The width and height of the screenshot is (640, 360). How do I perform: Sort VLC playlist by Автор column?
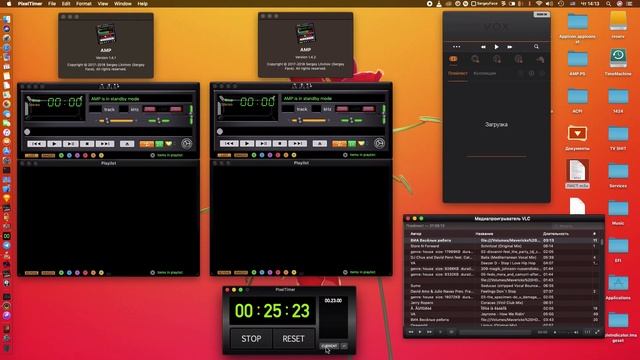tap(416, 234)
